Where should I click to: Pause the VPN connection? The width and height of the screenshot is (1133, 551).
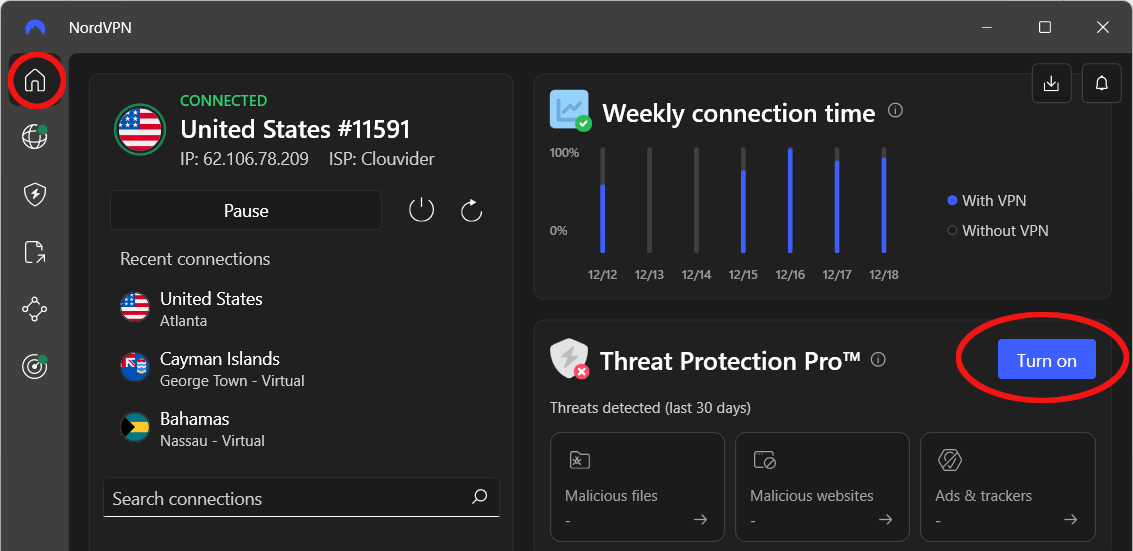(x=246, y=210)
